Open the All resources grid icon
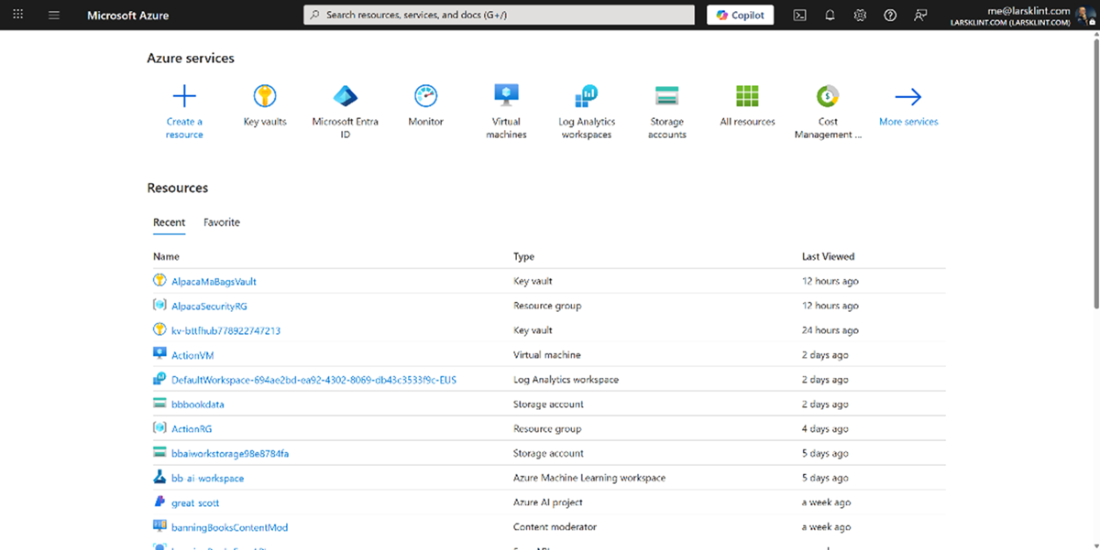Screen dimensions: 1100x550 (747, 97)
